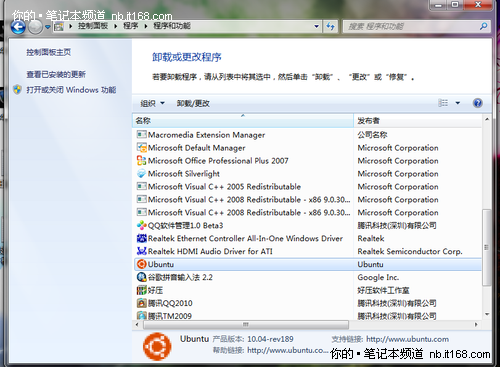This screenshot has width=500, height=367.
Task: Click publisher Realtek Semiconductor Corp.
Action: tap(410, 251)
